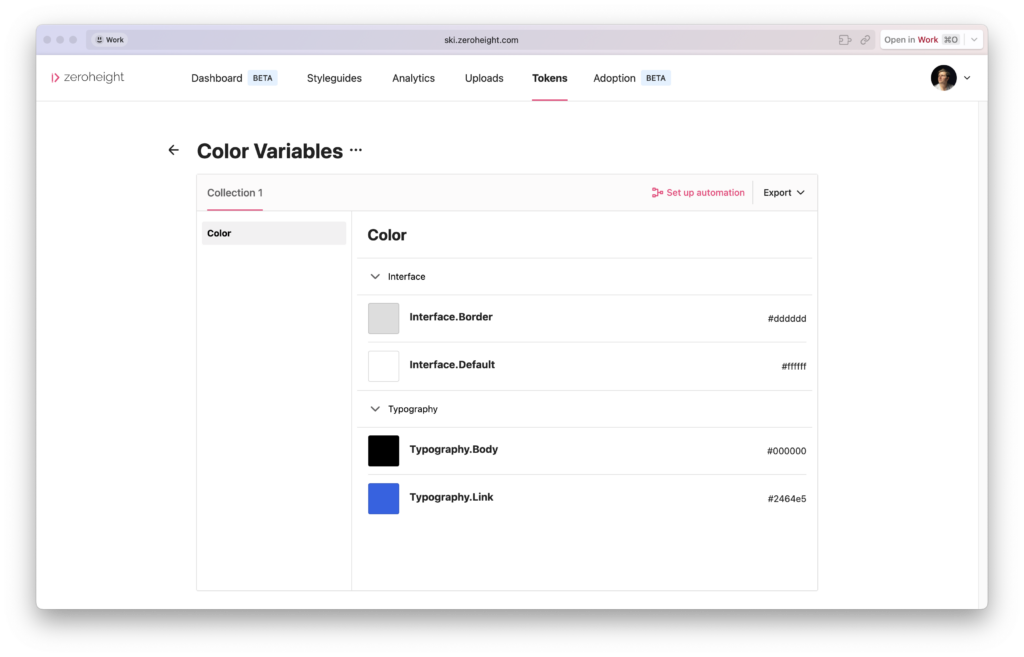Click the Typography.Body black swatch
Viewport: 1024px width, 657px height.
(x=383, y=451)
